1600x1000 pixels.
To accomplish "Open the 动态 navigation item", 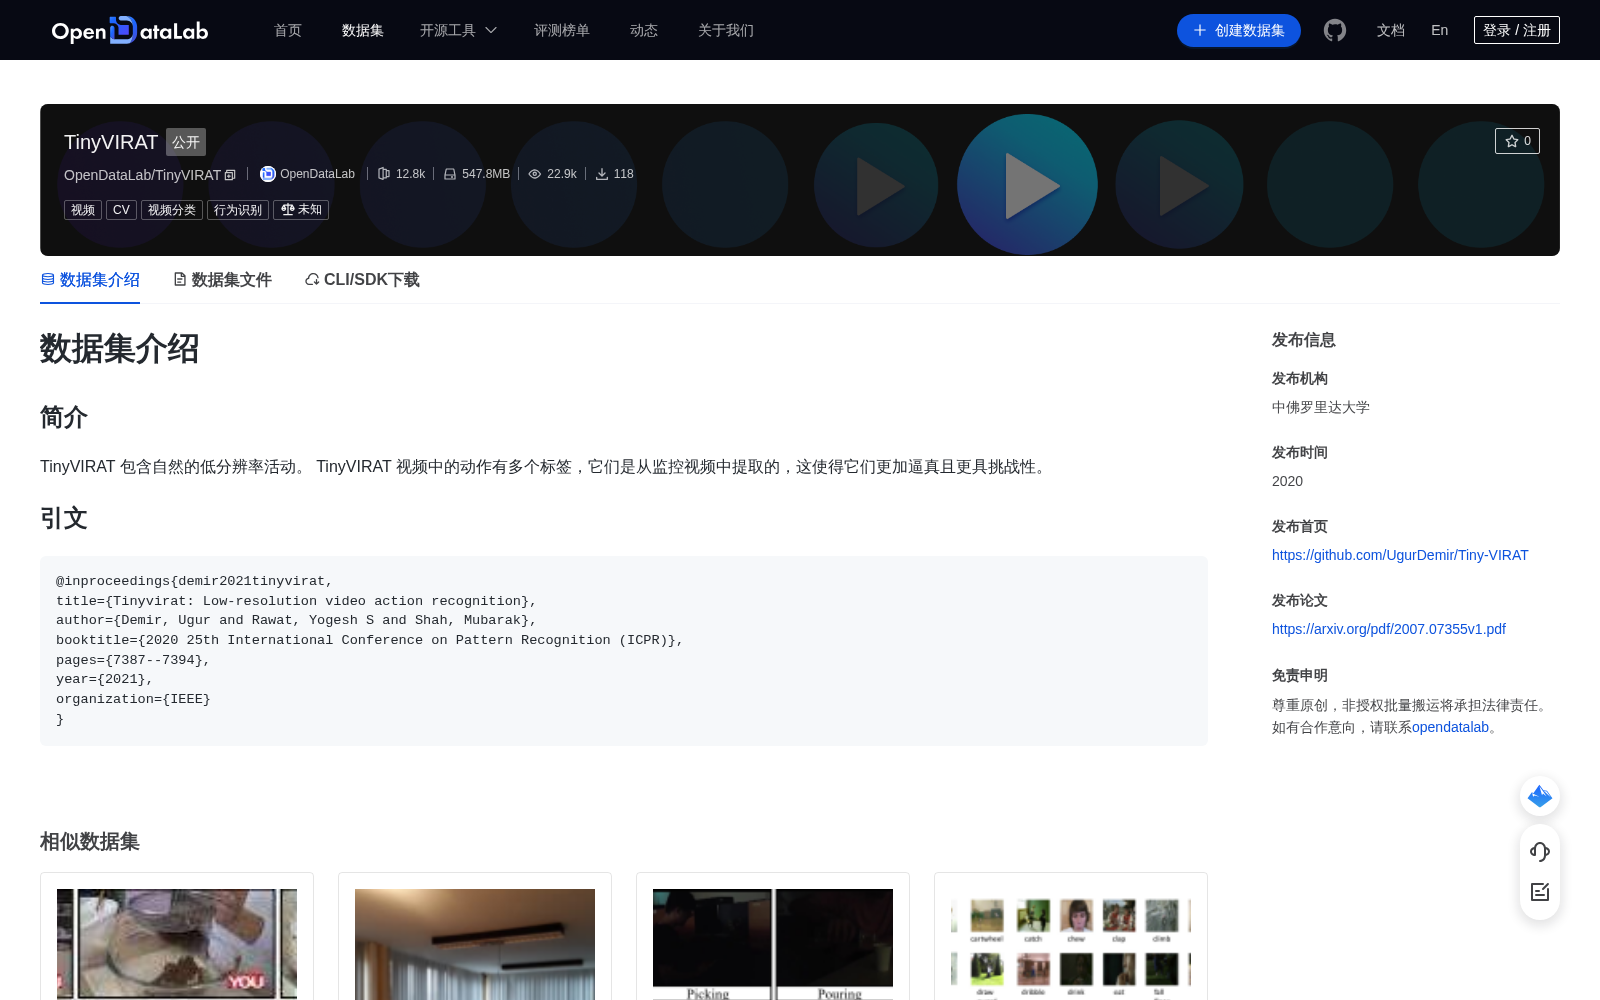I will point(644,30).
